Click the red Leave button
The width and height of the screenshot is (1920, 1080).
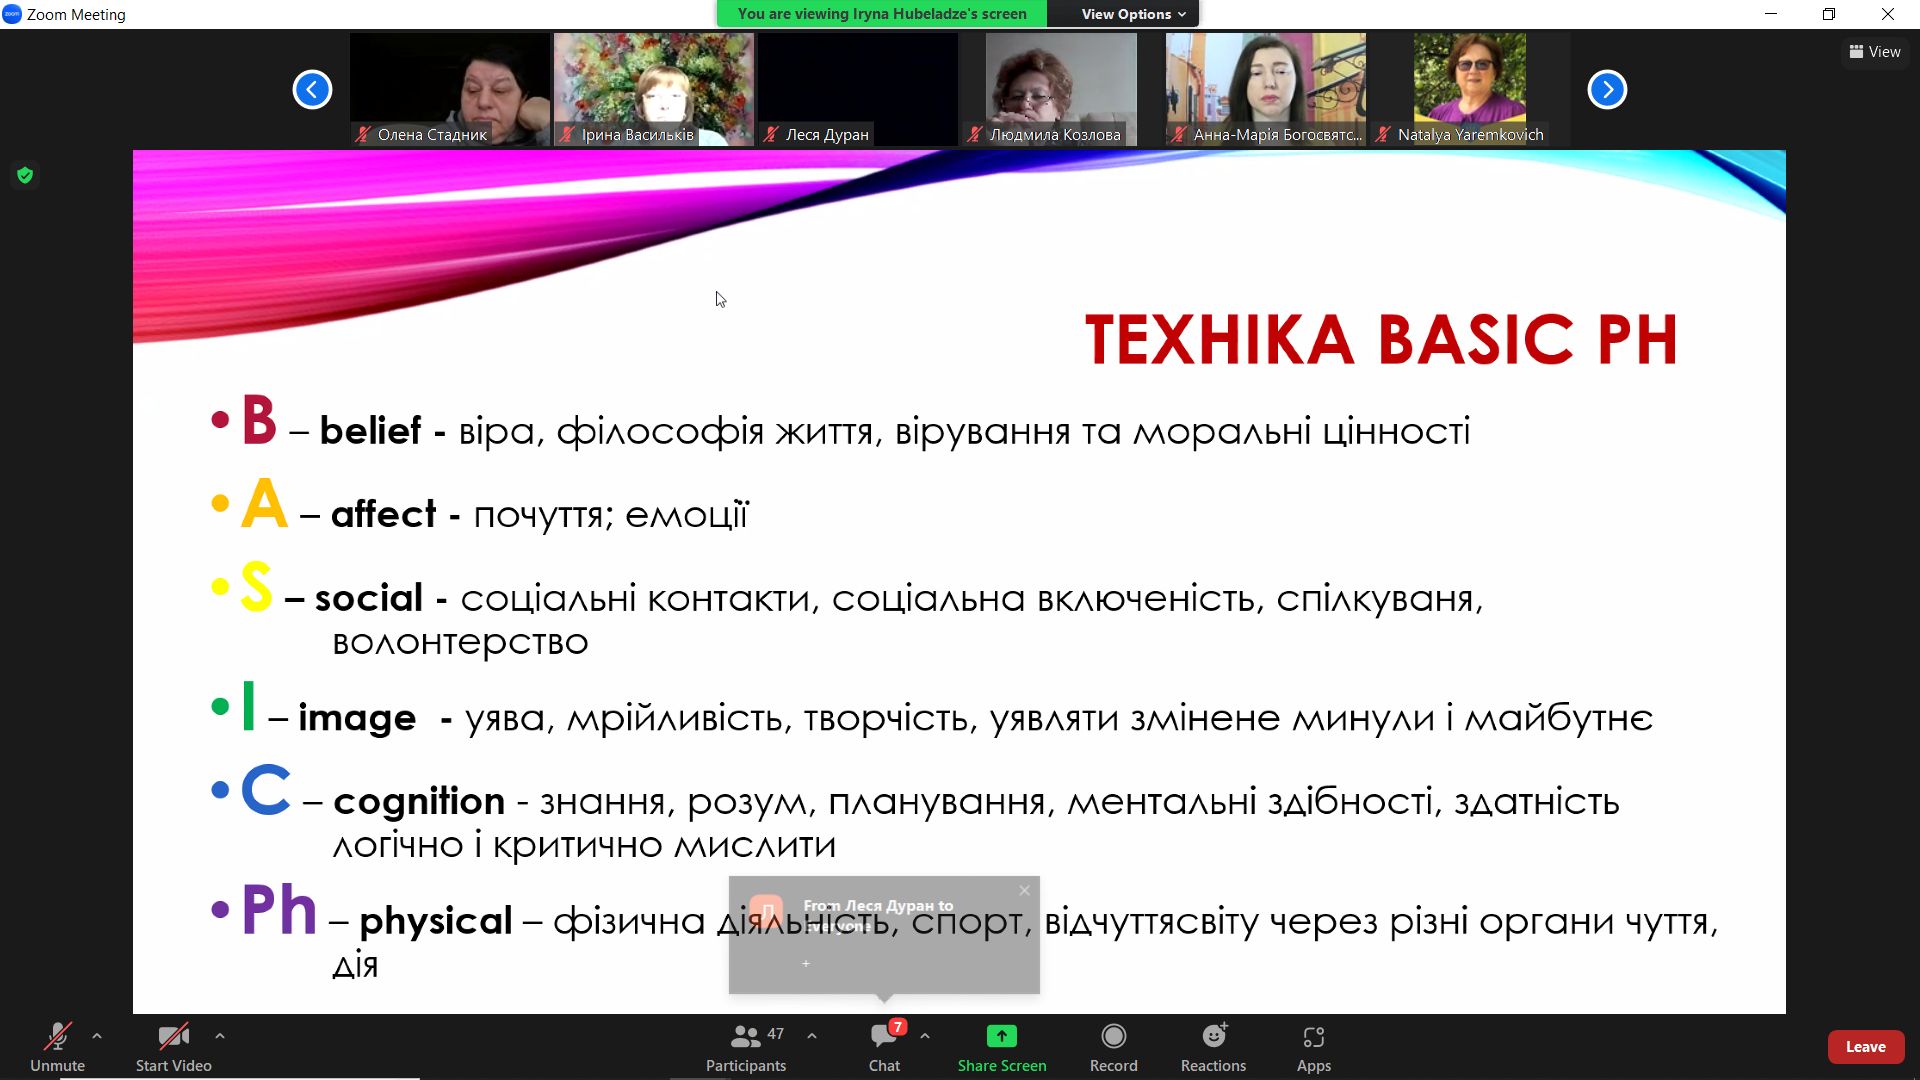click(1865, 1047)
